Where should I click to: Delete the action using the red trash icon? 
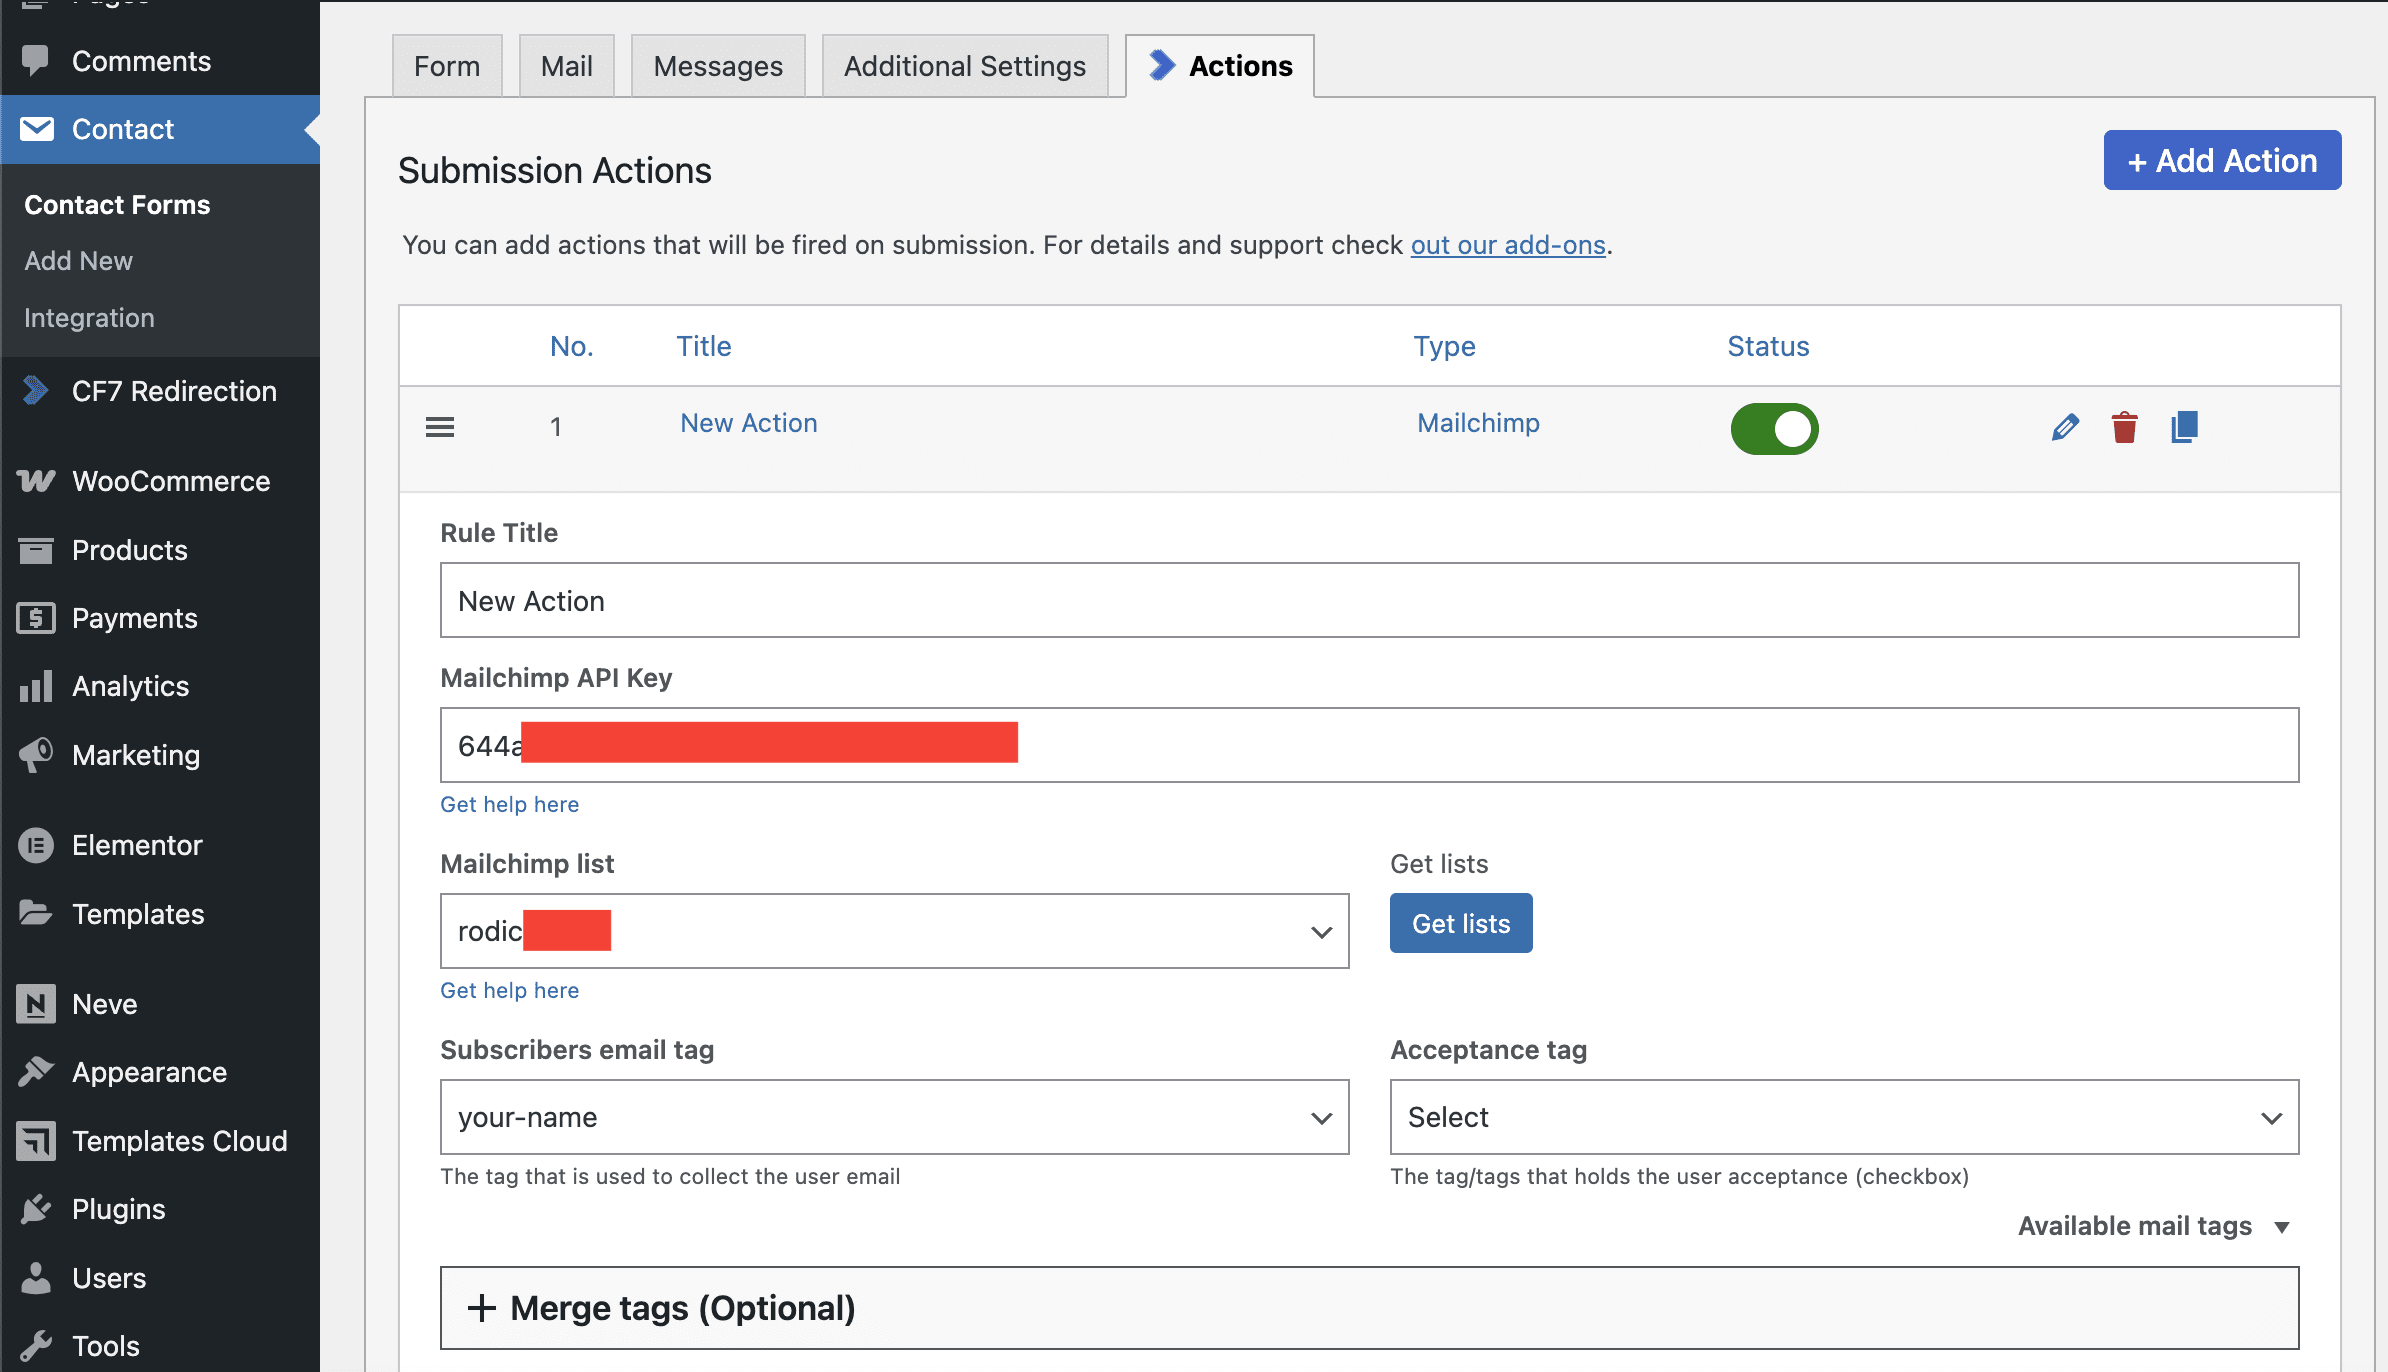2124,428
